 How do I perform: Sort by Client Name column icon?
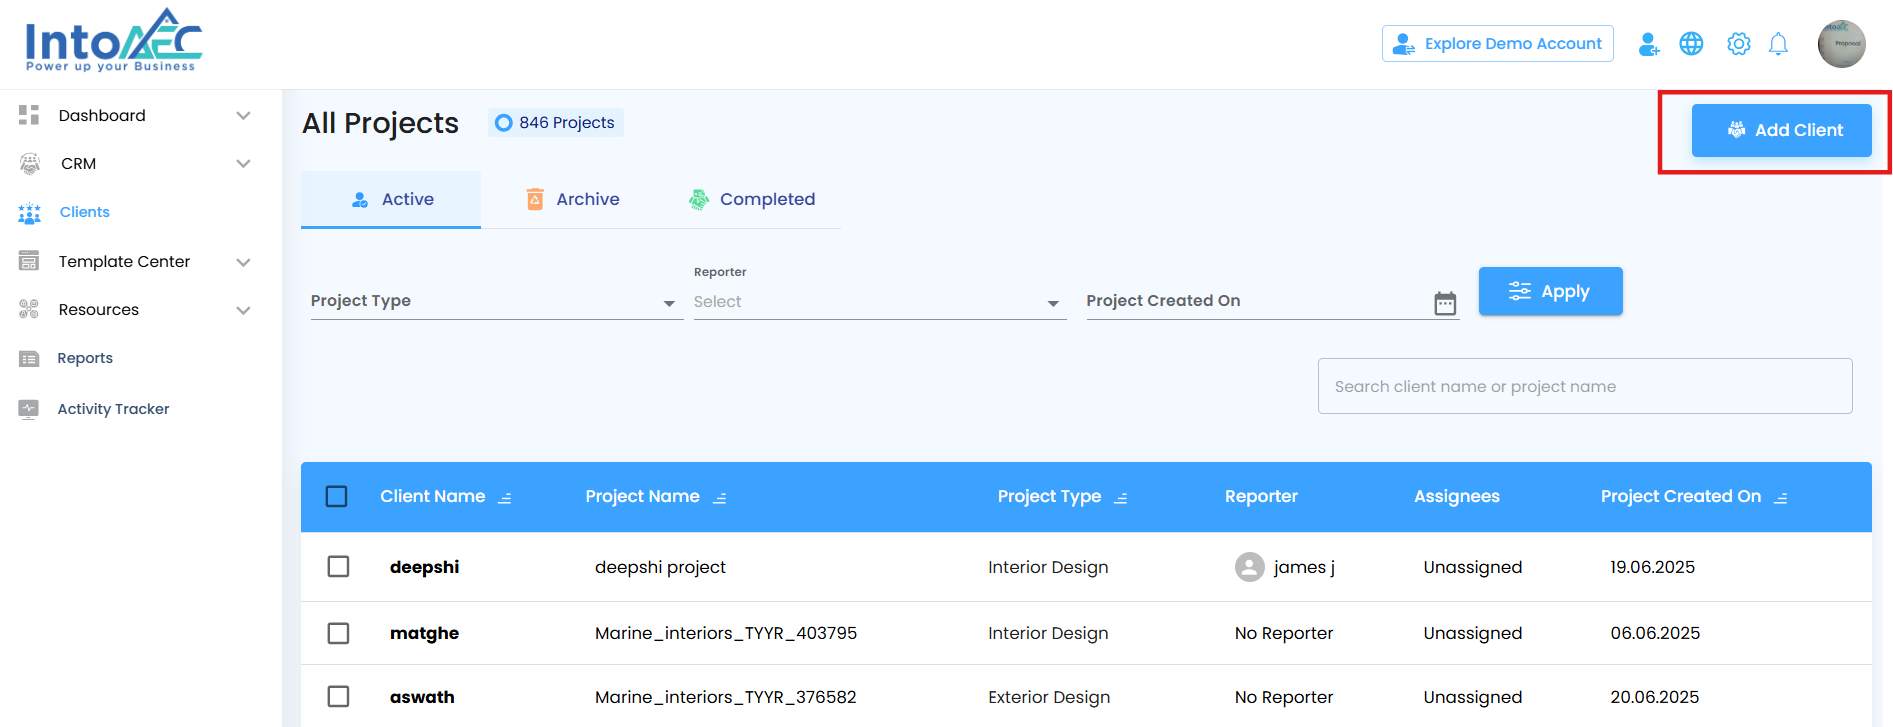pyautogui.click(x=505, y=498)
